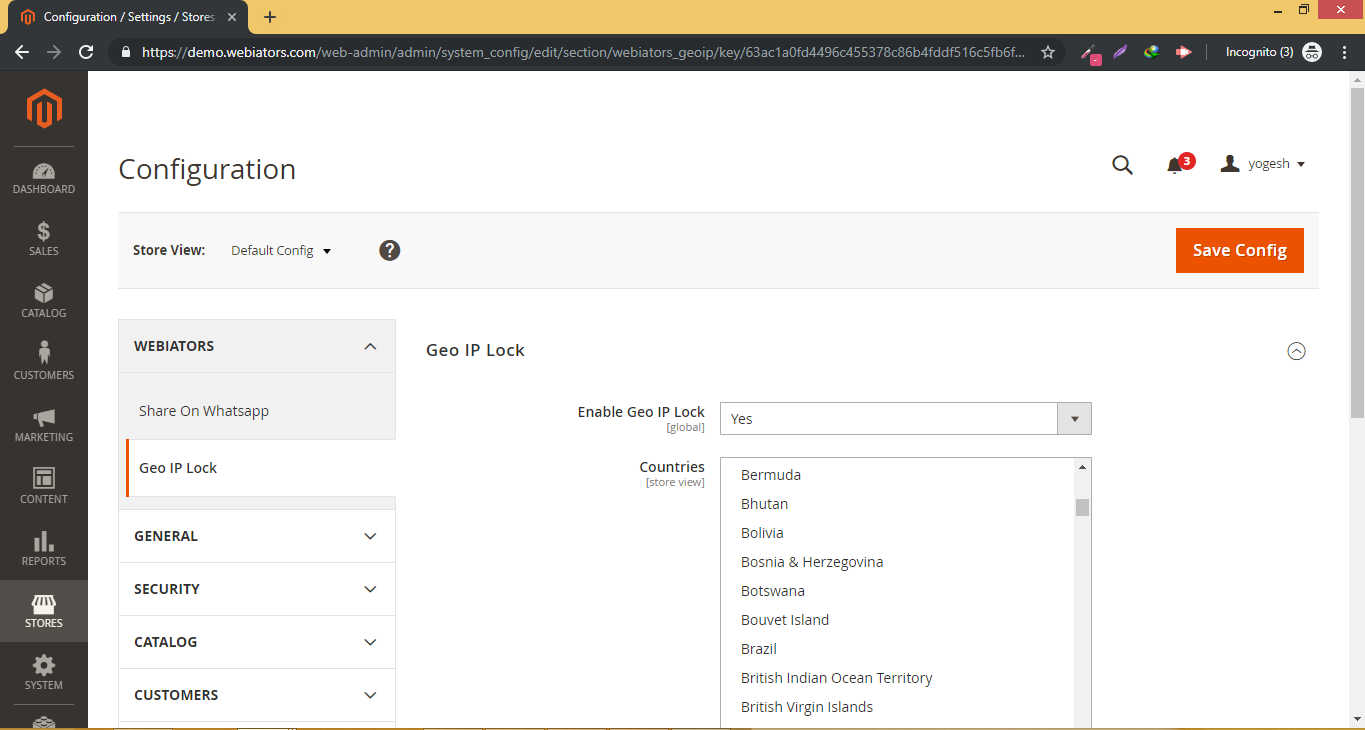Open the yogesh account menu

[x=1263, y=163]
